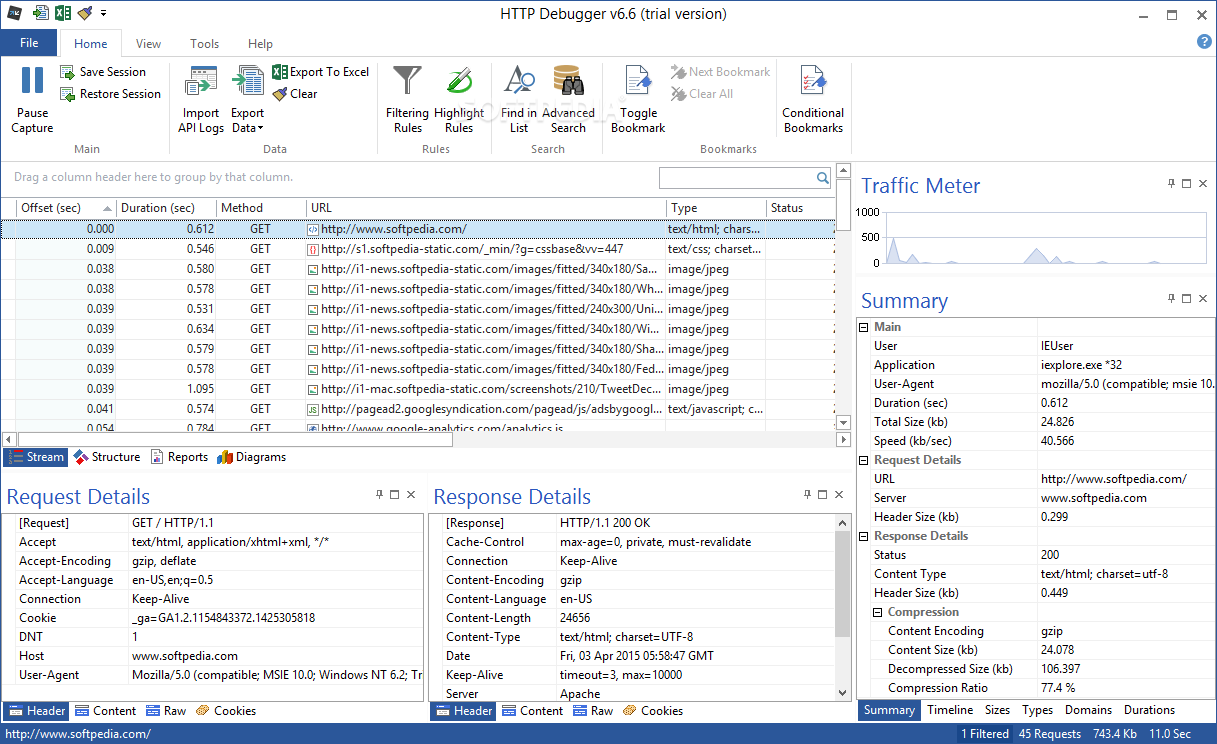The width and height of the screenshot is (1217, 744).
Task: Open the View ribbon tab
Action: 148,44
